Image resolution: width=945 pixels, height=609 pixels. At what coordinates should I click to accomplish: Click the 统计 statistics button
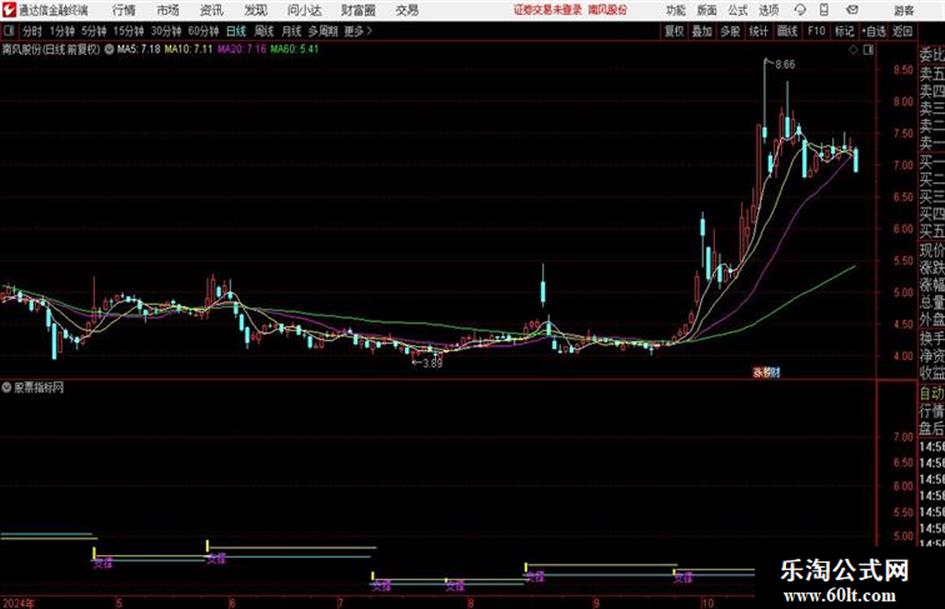tap(758, 31)
